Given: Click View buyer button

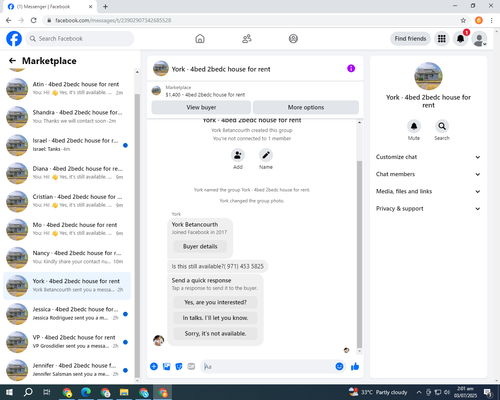Looking at the screenshot, I should coord(201,107).
